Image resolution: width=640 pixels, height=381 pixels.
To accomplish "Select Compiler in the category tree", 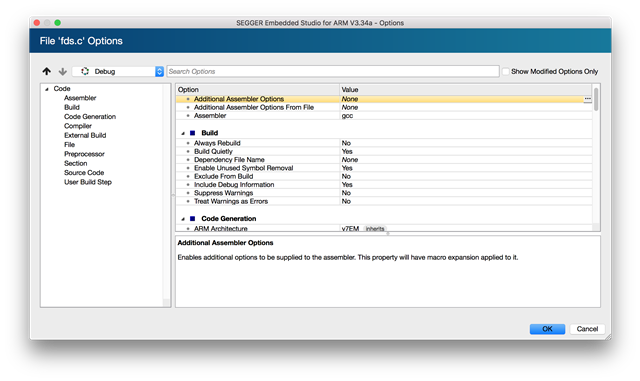I will coord(78,126).
